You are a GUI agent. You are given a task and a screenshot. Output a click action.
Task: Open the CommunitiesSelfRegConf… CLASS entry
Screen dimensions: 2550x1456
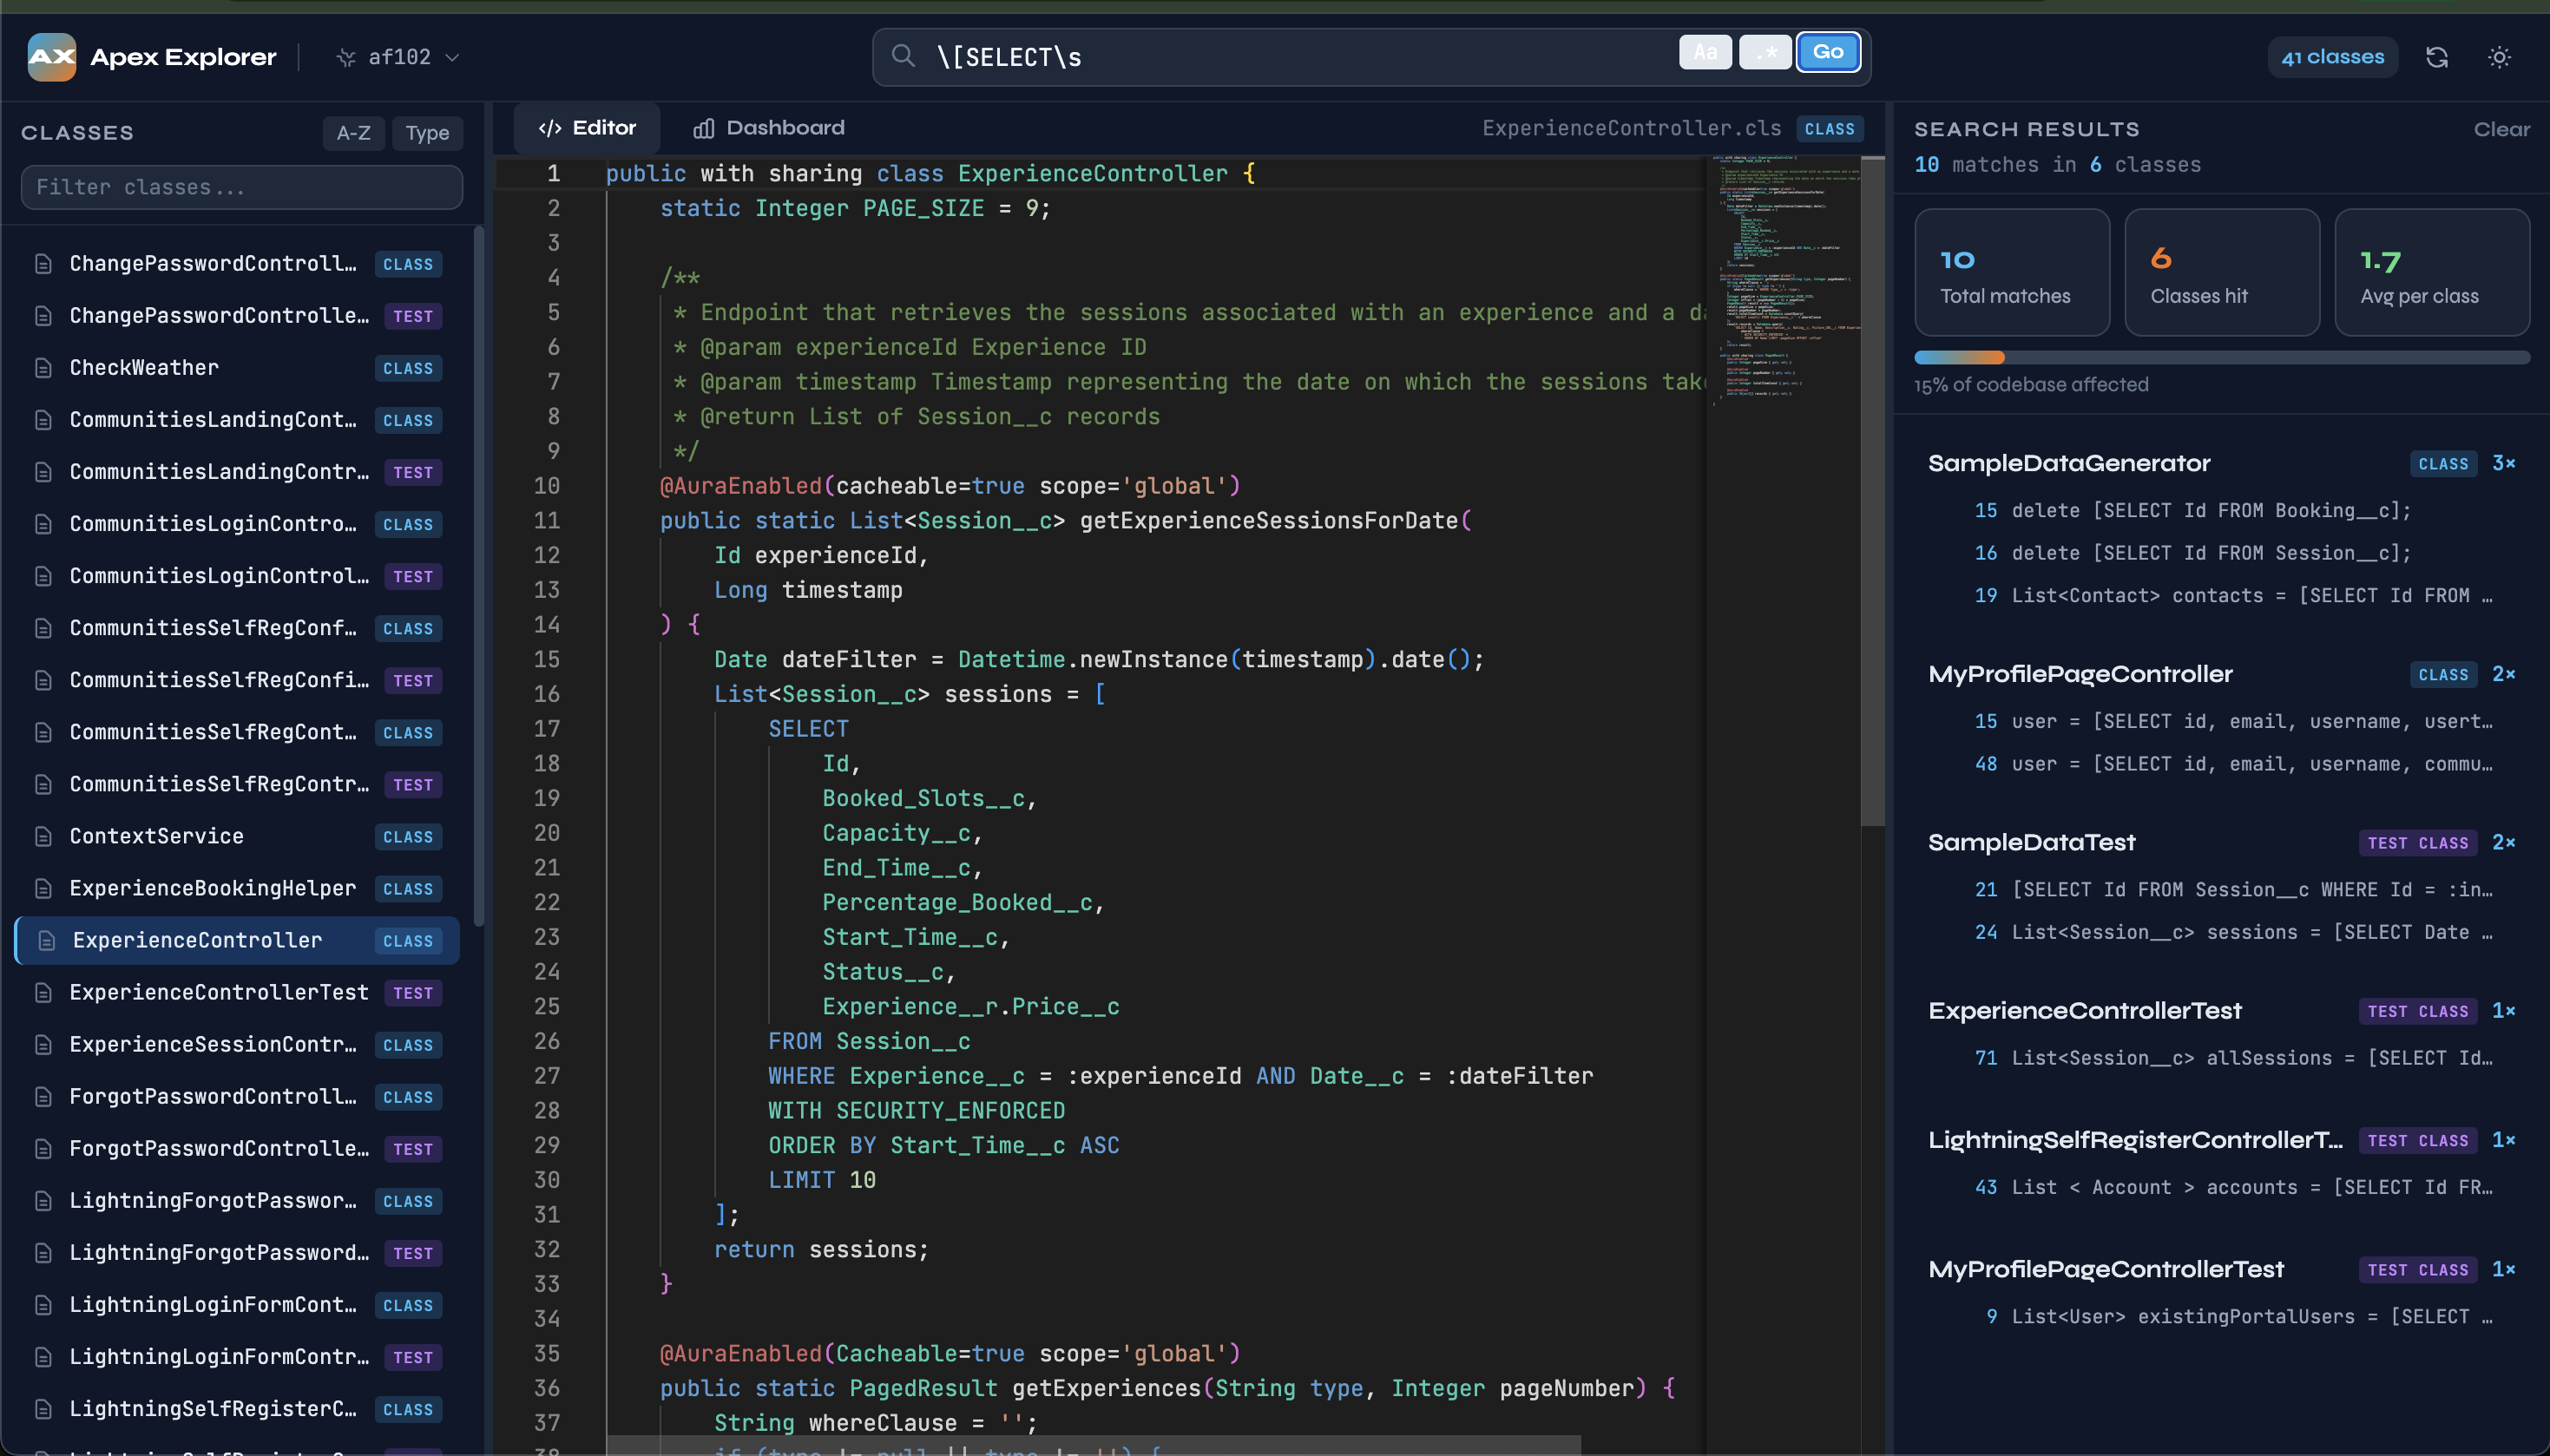[x=238, y=628]
